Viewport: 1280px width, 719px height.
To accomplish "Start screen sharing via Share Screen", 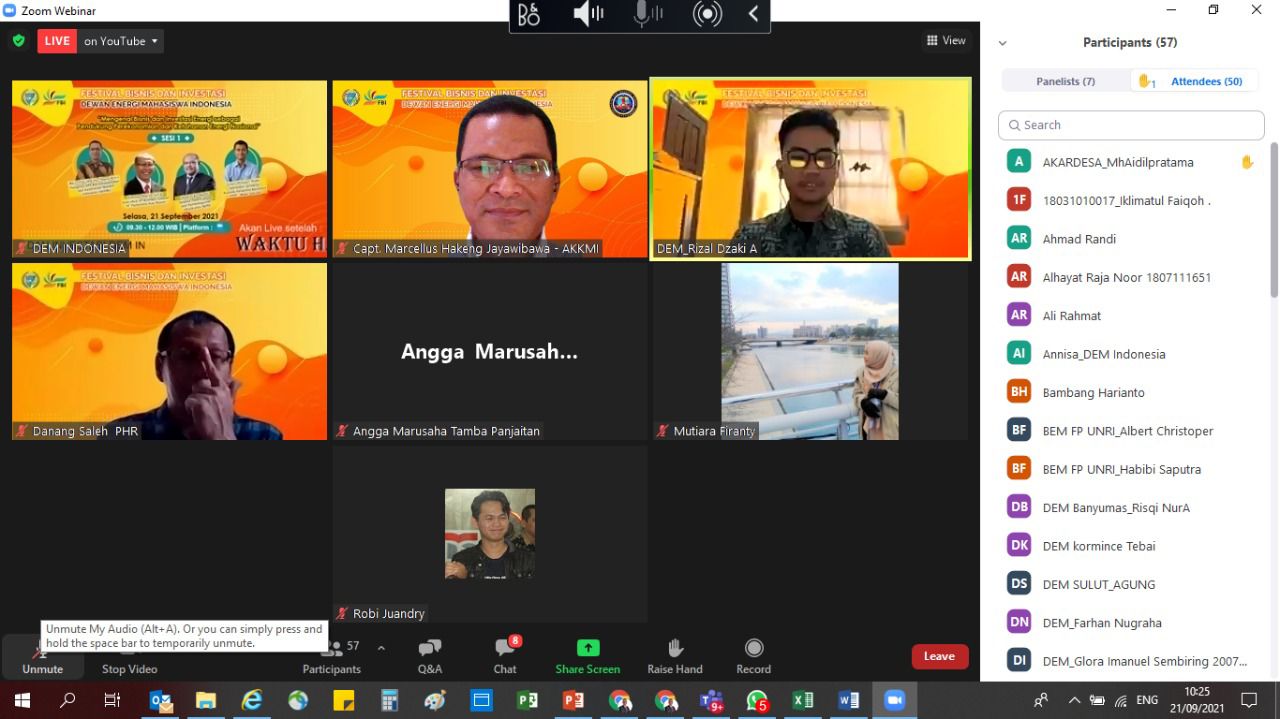I will click(587, 655).
